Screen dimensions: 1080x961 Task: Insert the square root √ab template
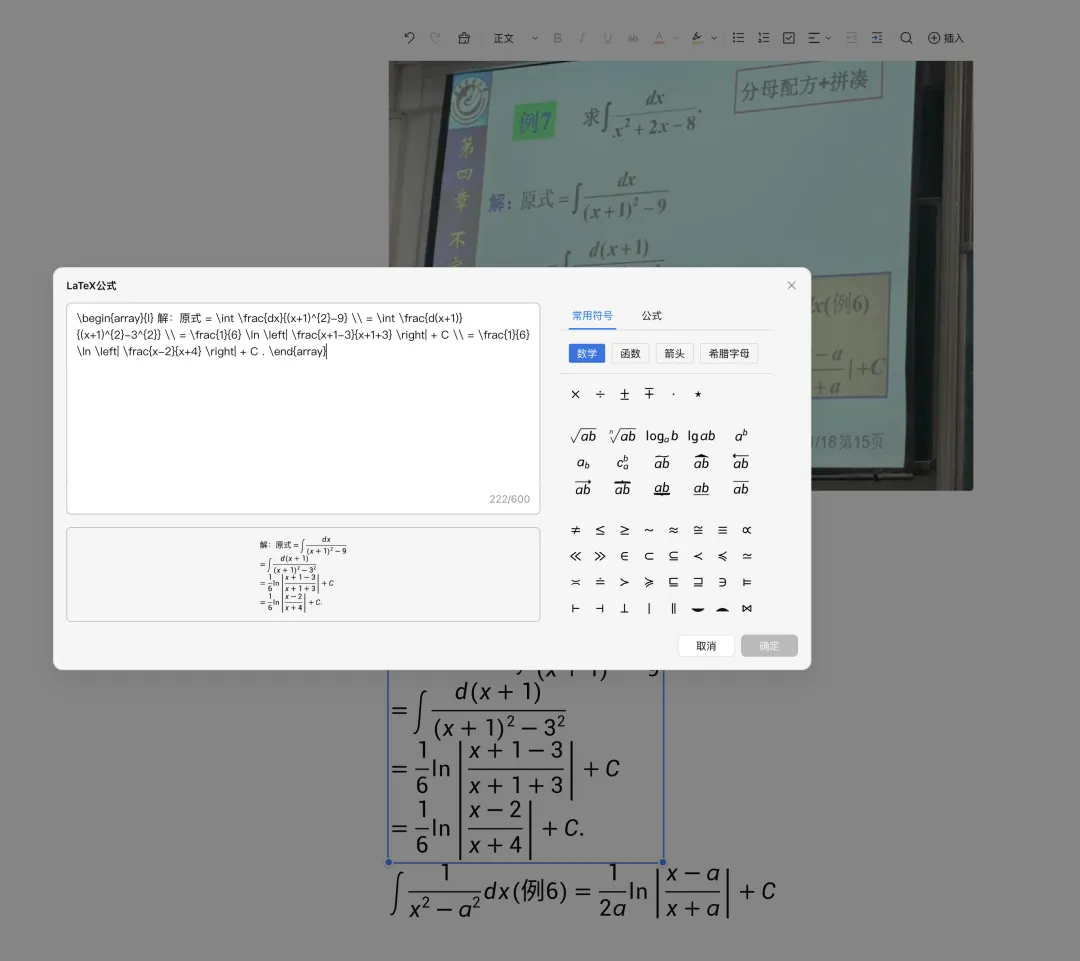583,436
